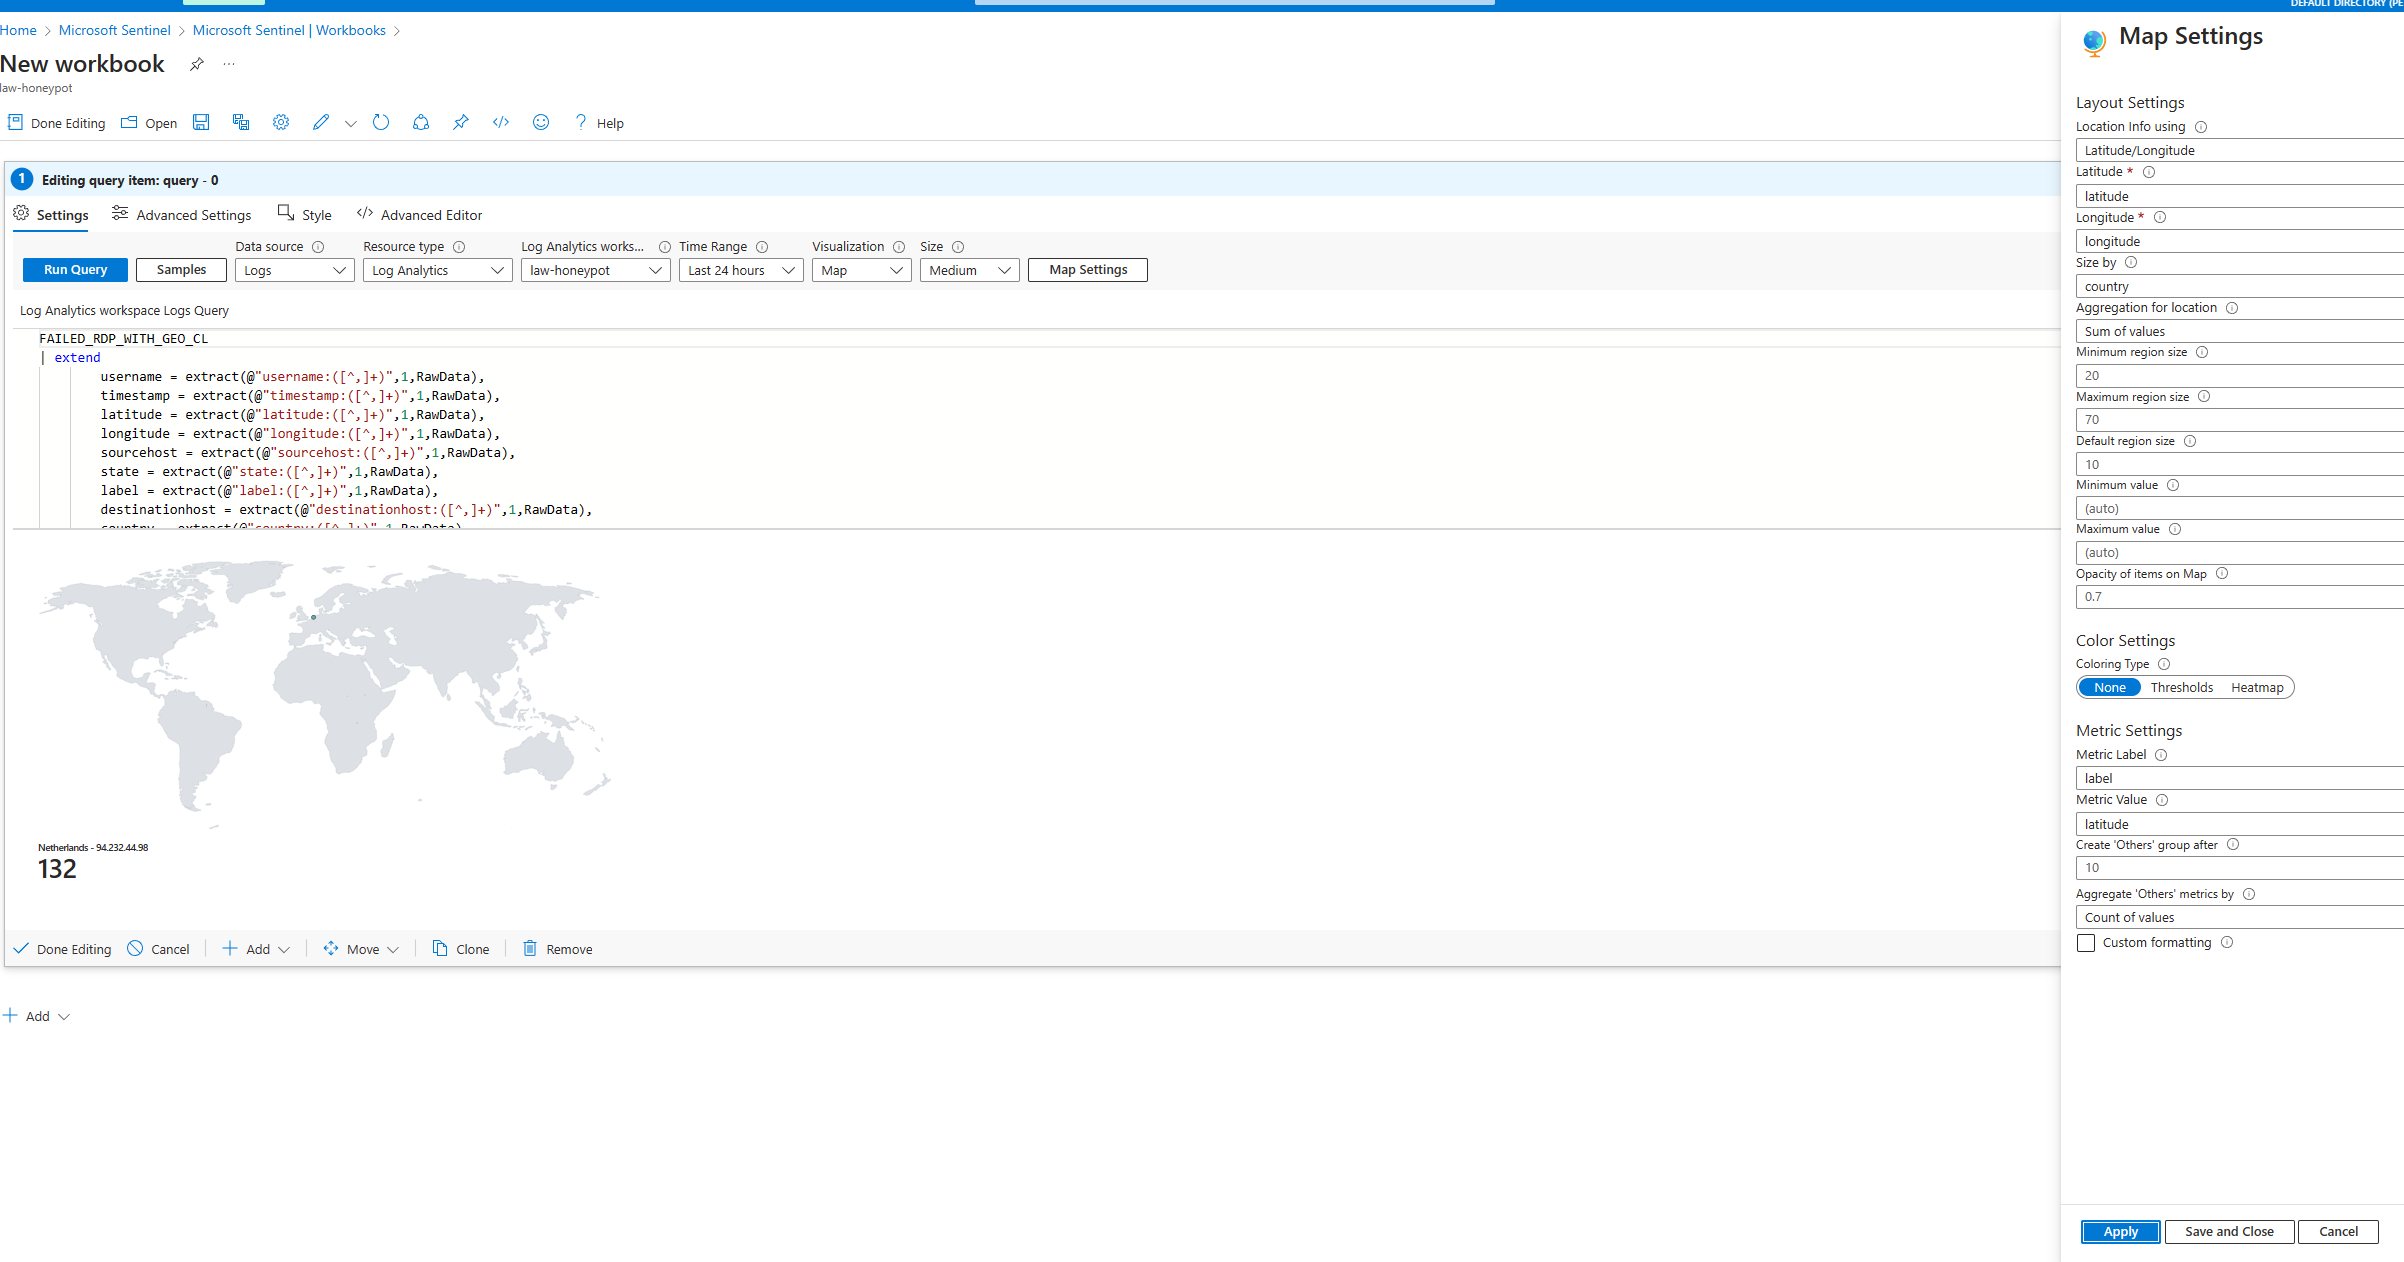The height and width of the screenshot is (1262, 2404).
Task: Pin the workbook next to title
Action: [x=197, y=64]
